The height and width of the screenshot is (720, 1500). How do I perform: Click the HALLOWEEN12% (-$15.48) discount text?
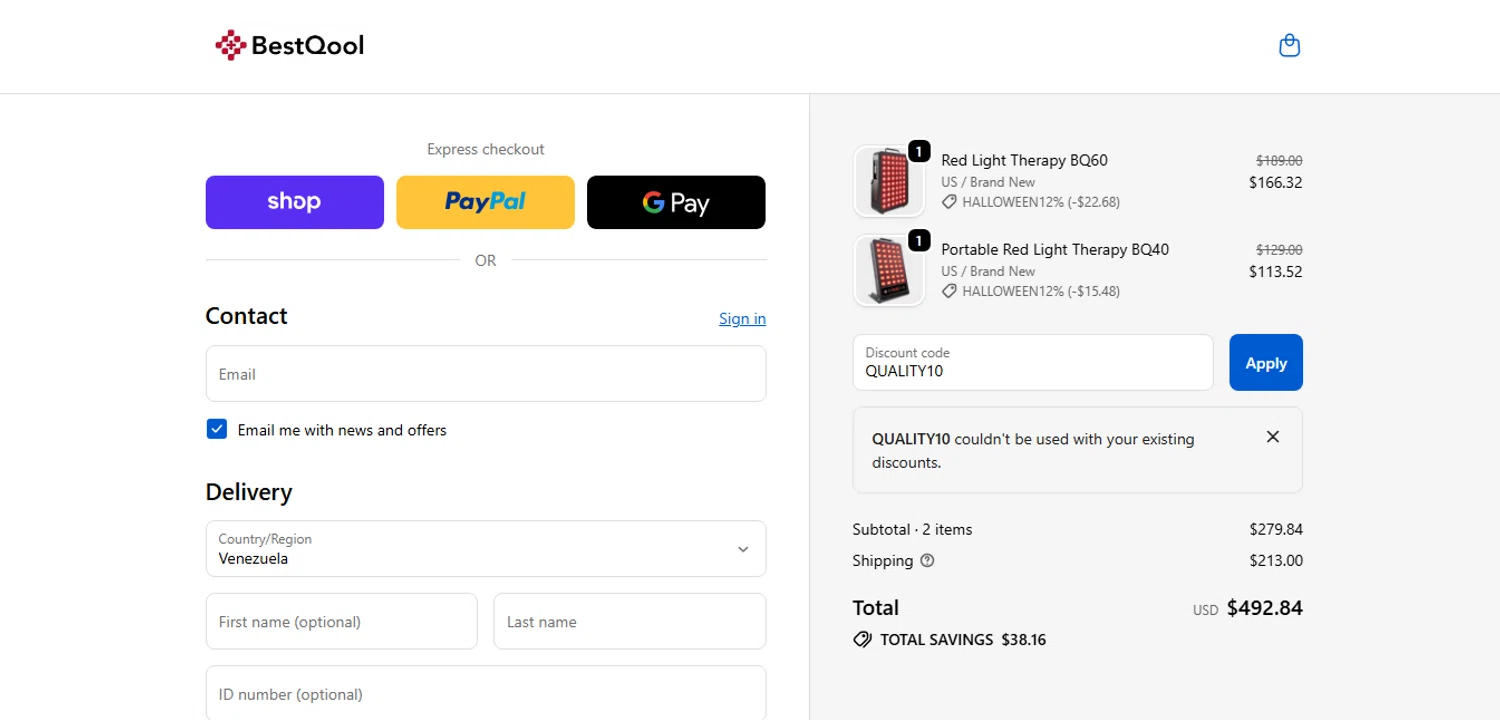(x=1041, y=292)
